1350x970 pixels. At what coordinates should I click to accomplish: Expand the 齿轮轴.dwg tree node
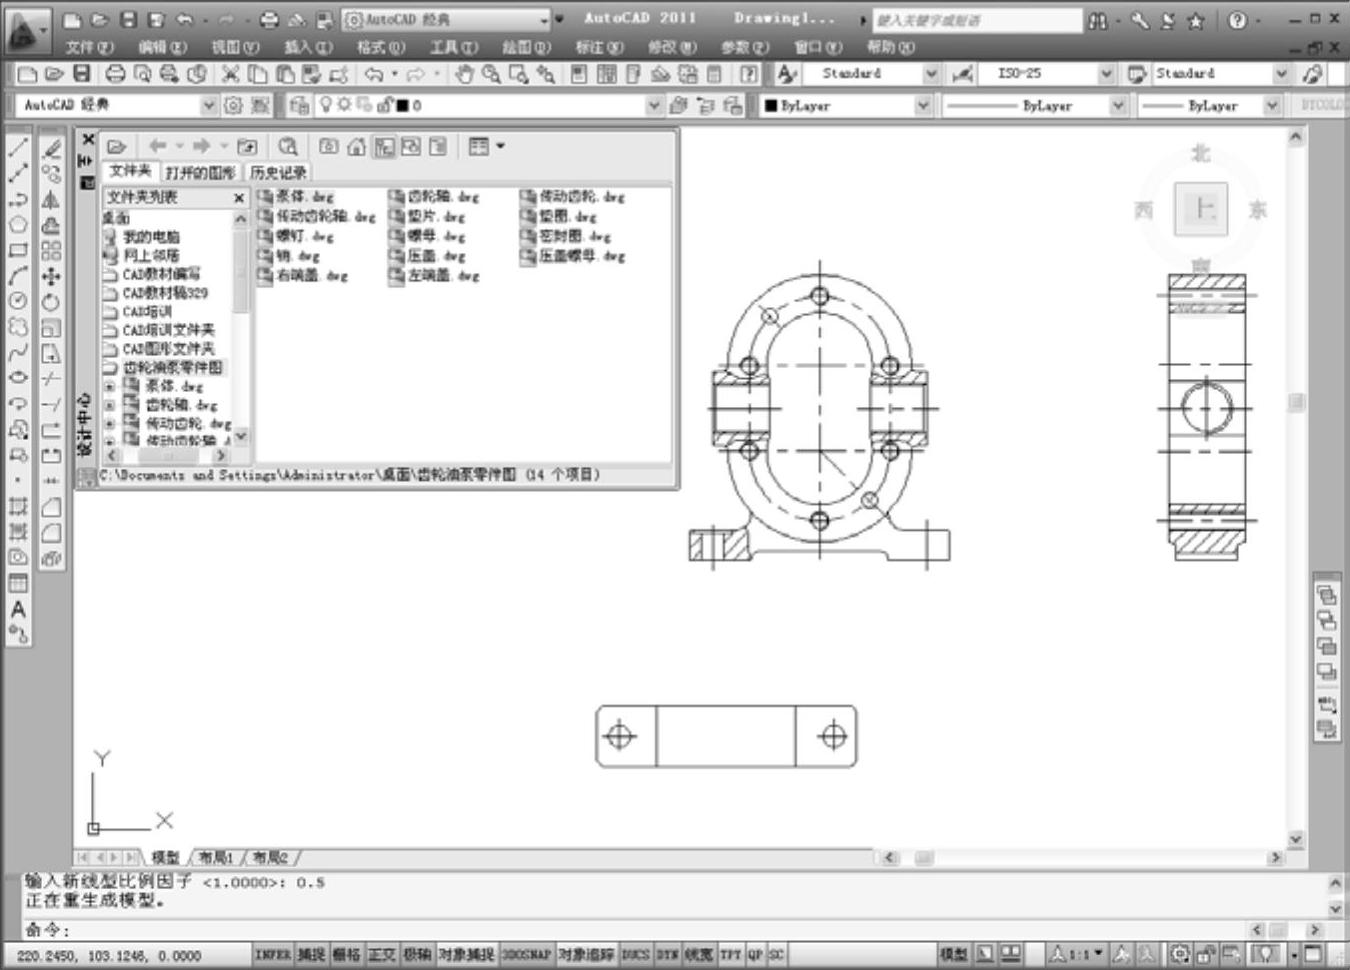click(109, 406)
